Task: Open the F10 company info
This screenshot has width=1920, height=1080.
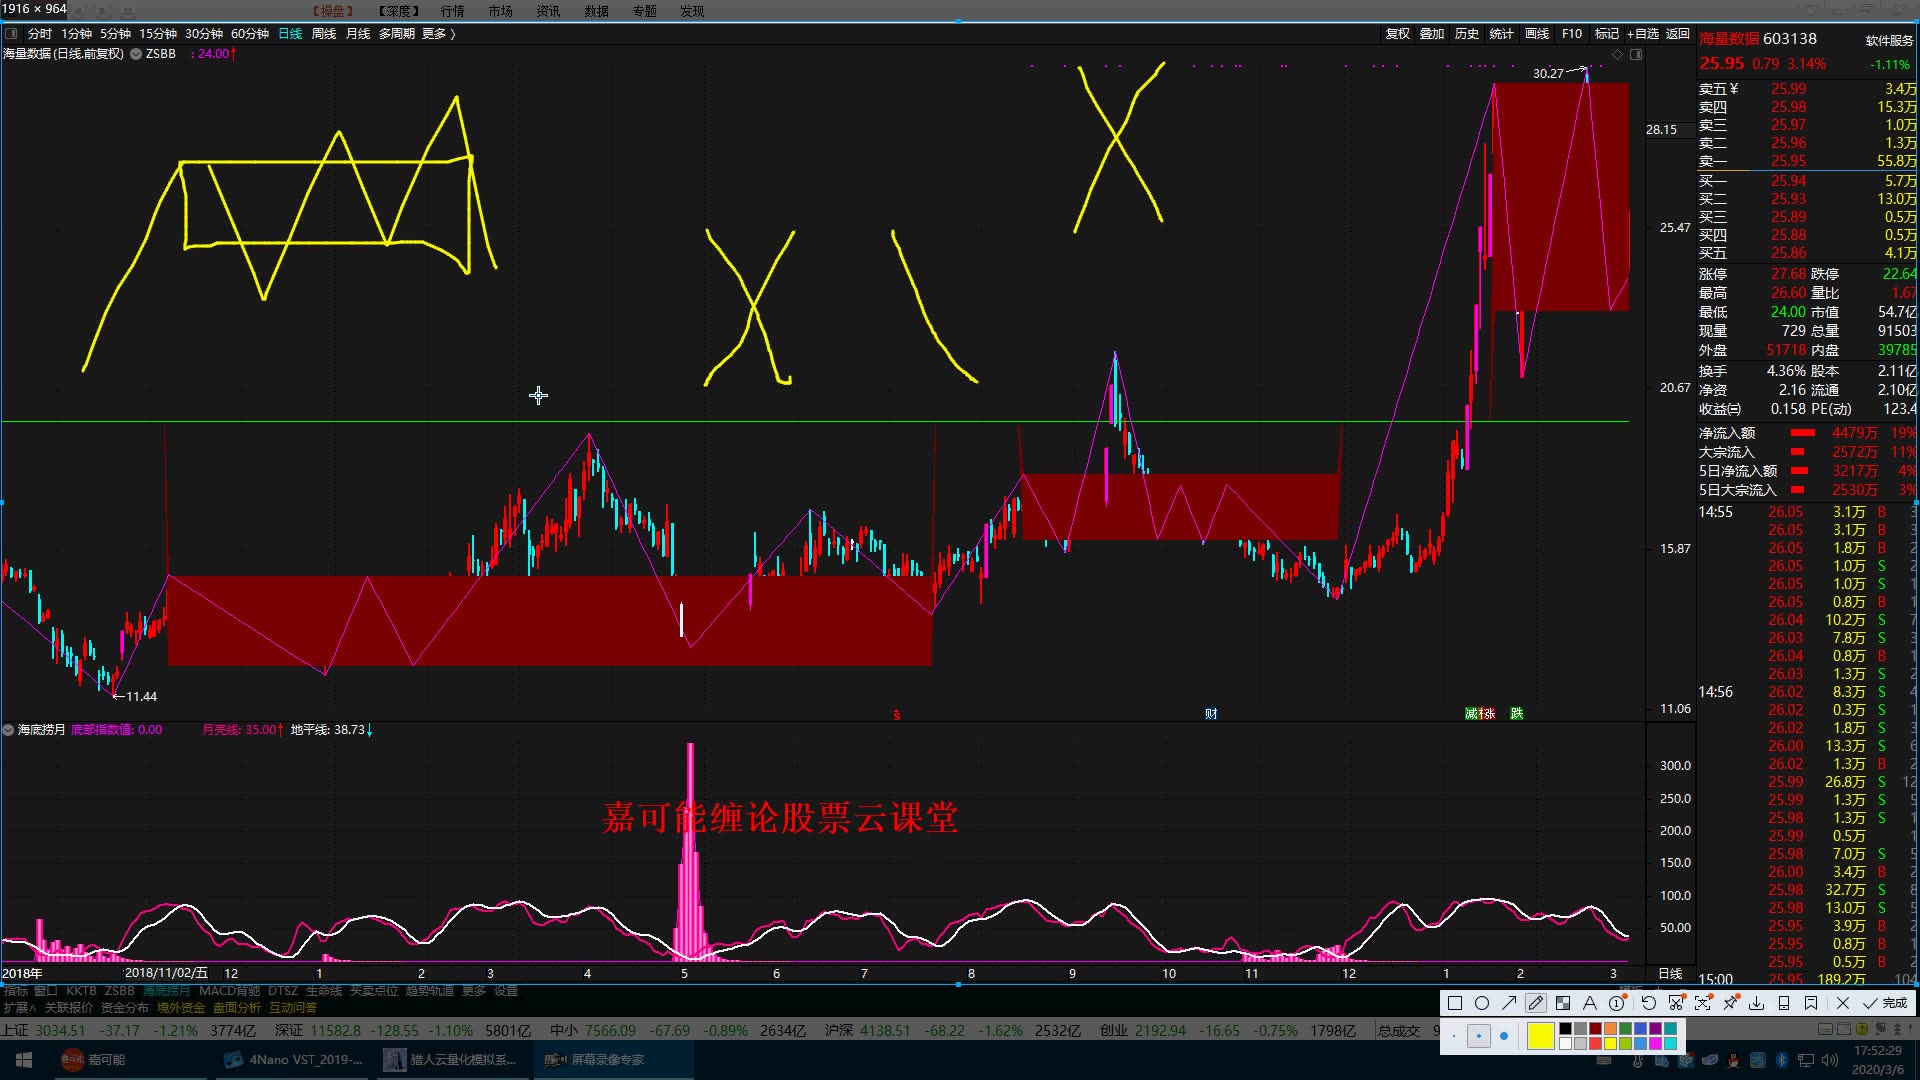Action: pyautogui.click(x=1572, y=33)
